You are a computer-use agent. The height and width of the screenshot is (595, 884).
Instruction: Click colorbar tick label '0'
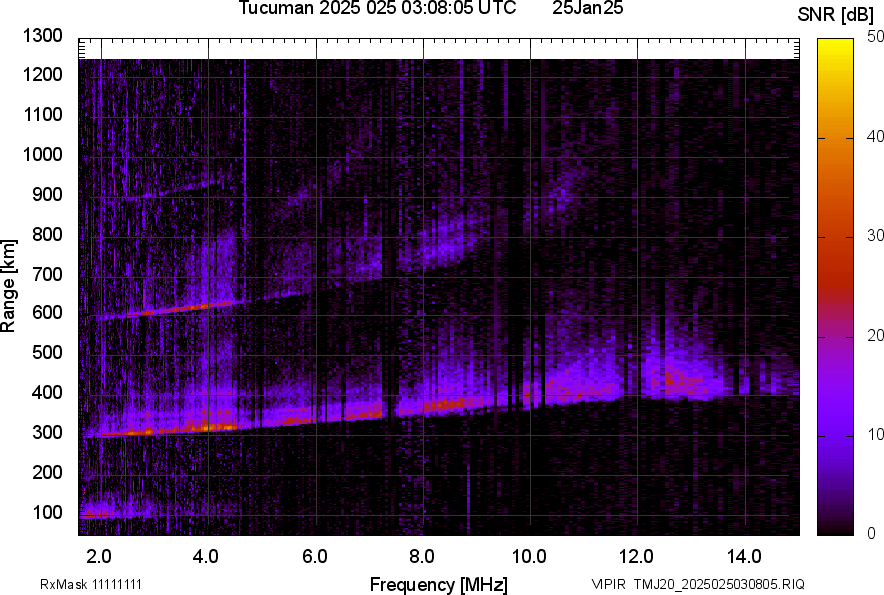click(x=871, y=533)
